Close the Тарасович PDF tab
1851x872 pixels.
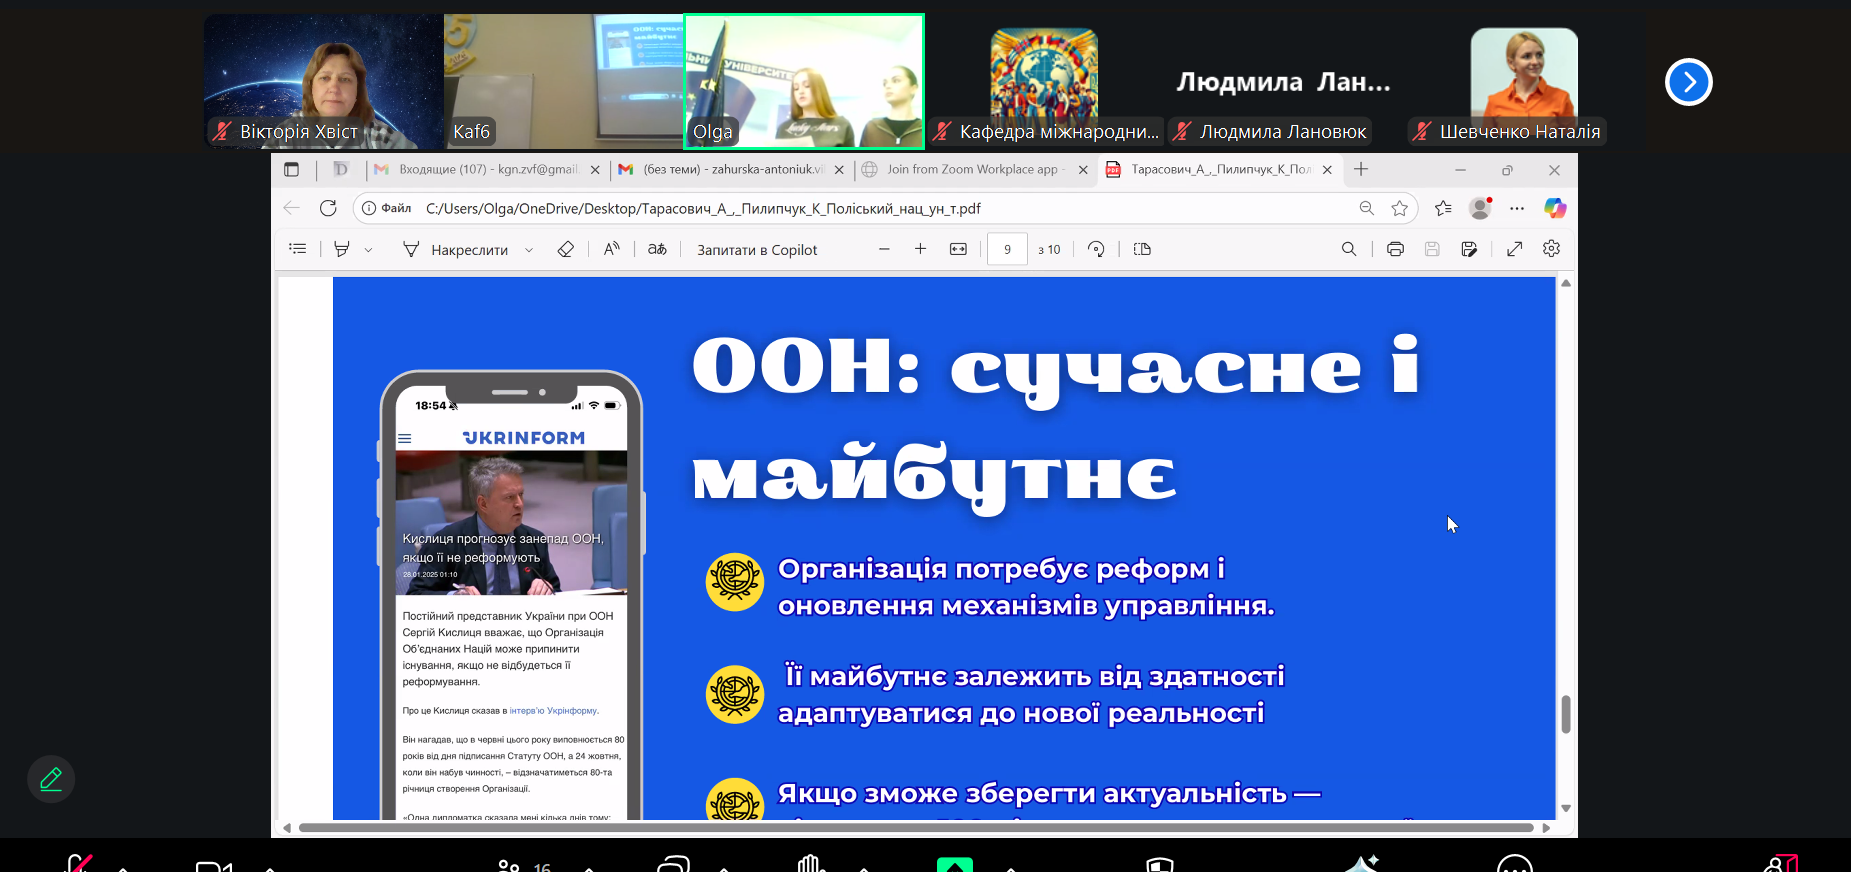(1327, 170)
